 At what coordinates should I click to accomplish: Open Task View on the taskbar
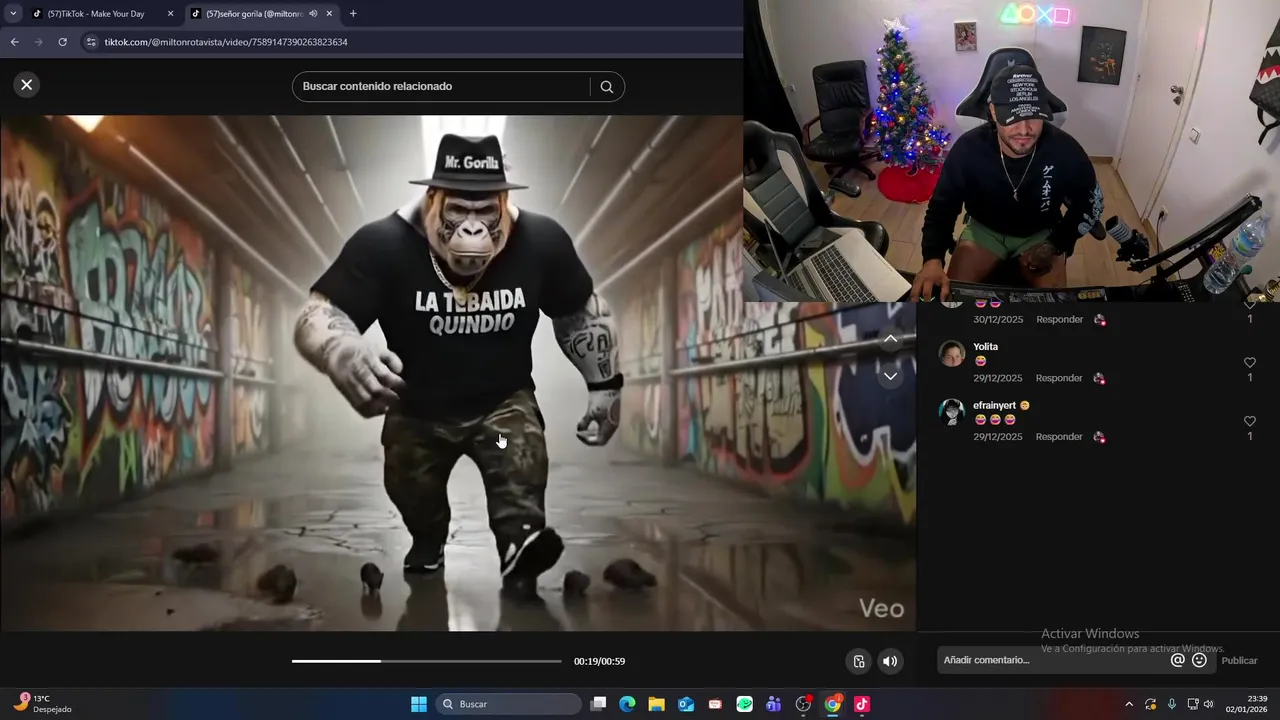(x=598, y=704)
